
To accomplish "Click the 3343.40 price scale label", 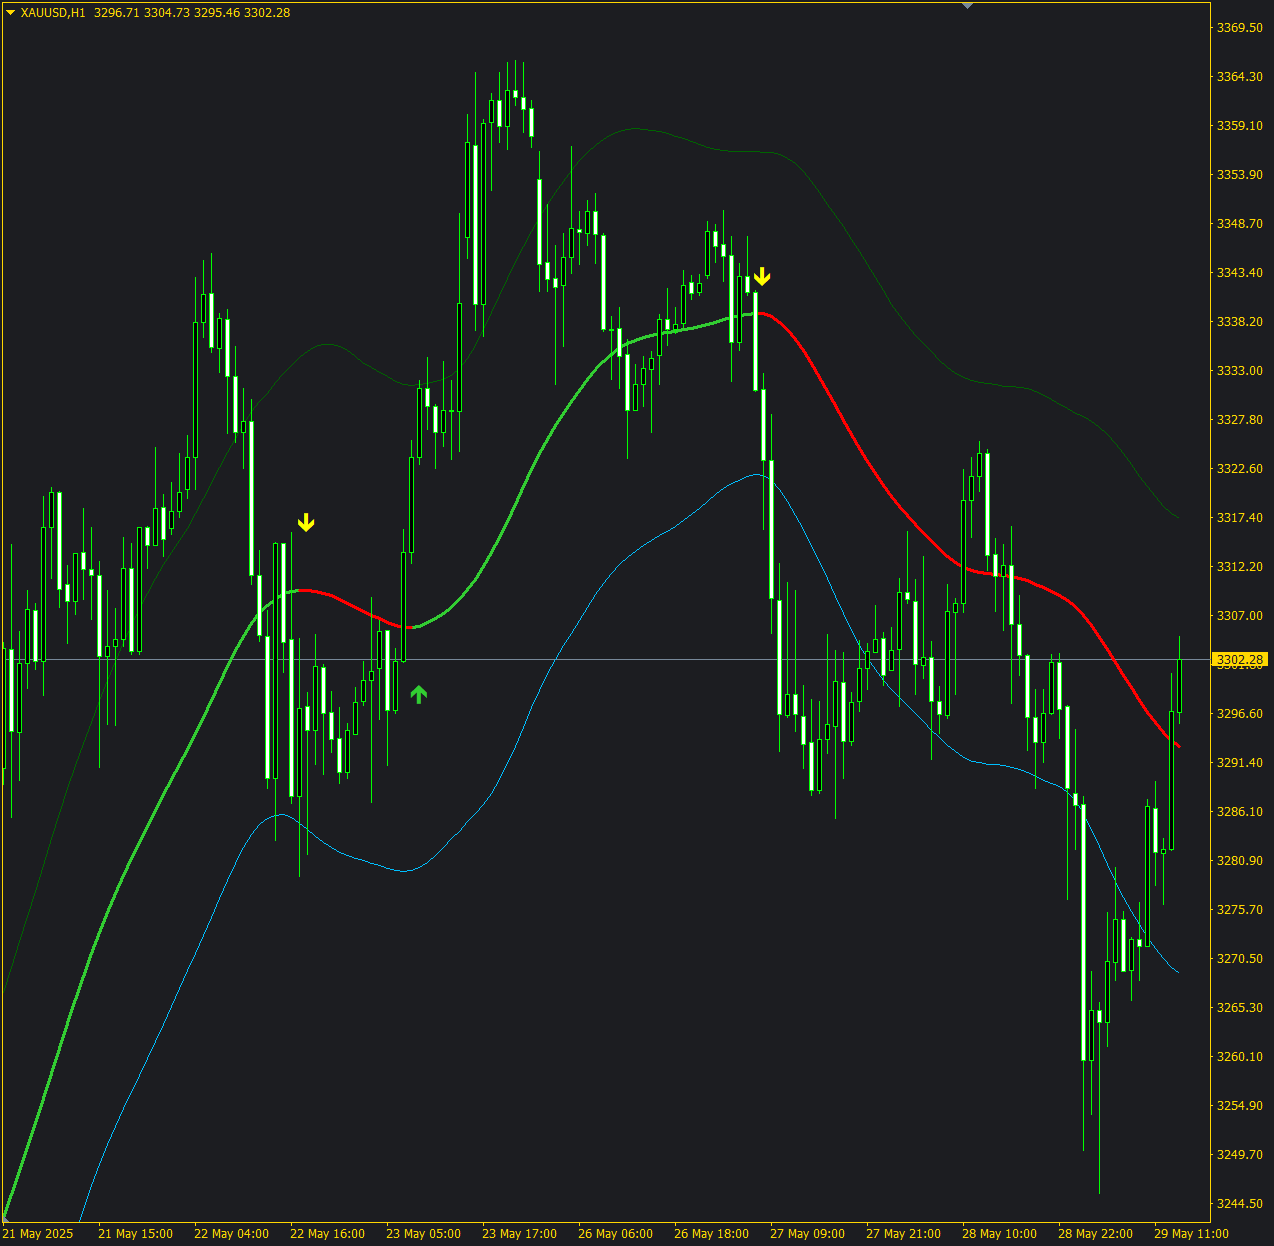I will pos(1239,273).
